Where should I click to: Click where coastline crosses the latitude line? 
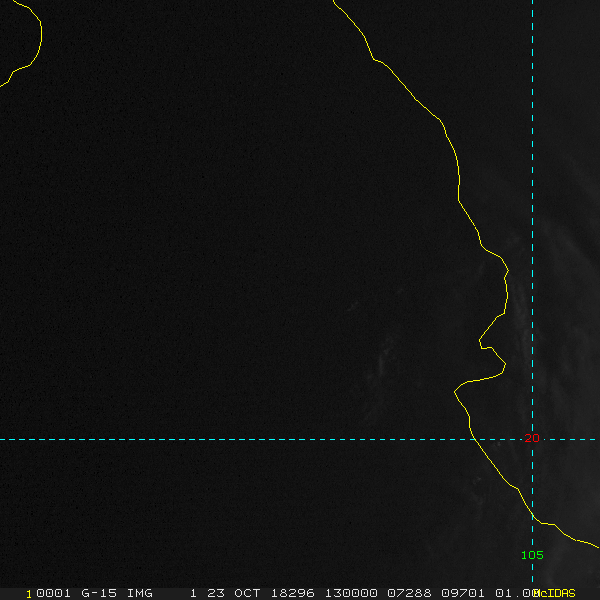(473, 439)
